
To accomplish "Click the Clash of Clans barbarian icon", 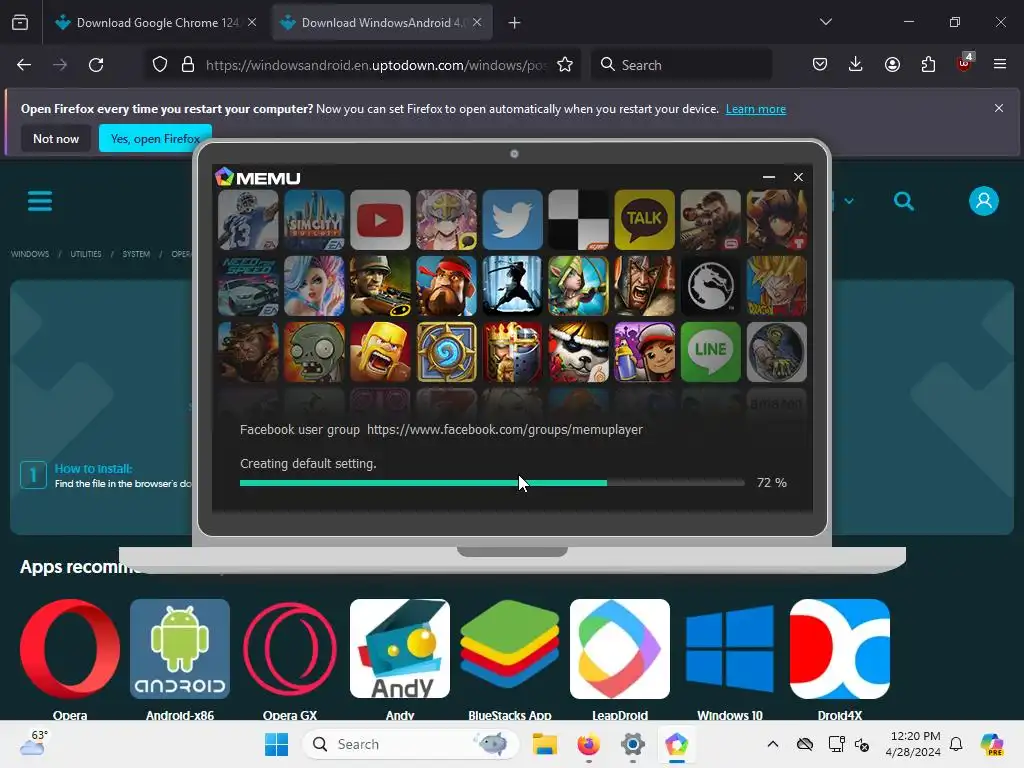I will pos(380,352).
